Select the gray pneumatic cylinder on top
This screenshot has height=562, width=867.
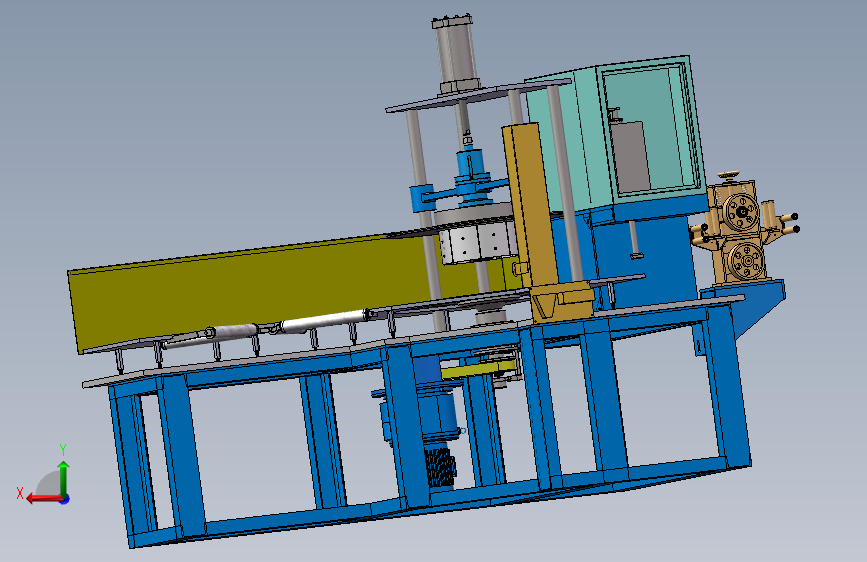coord(456,54)
